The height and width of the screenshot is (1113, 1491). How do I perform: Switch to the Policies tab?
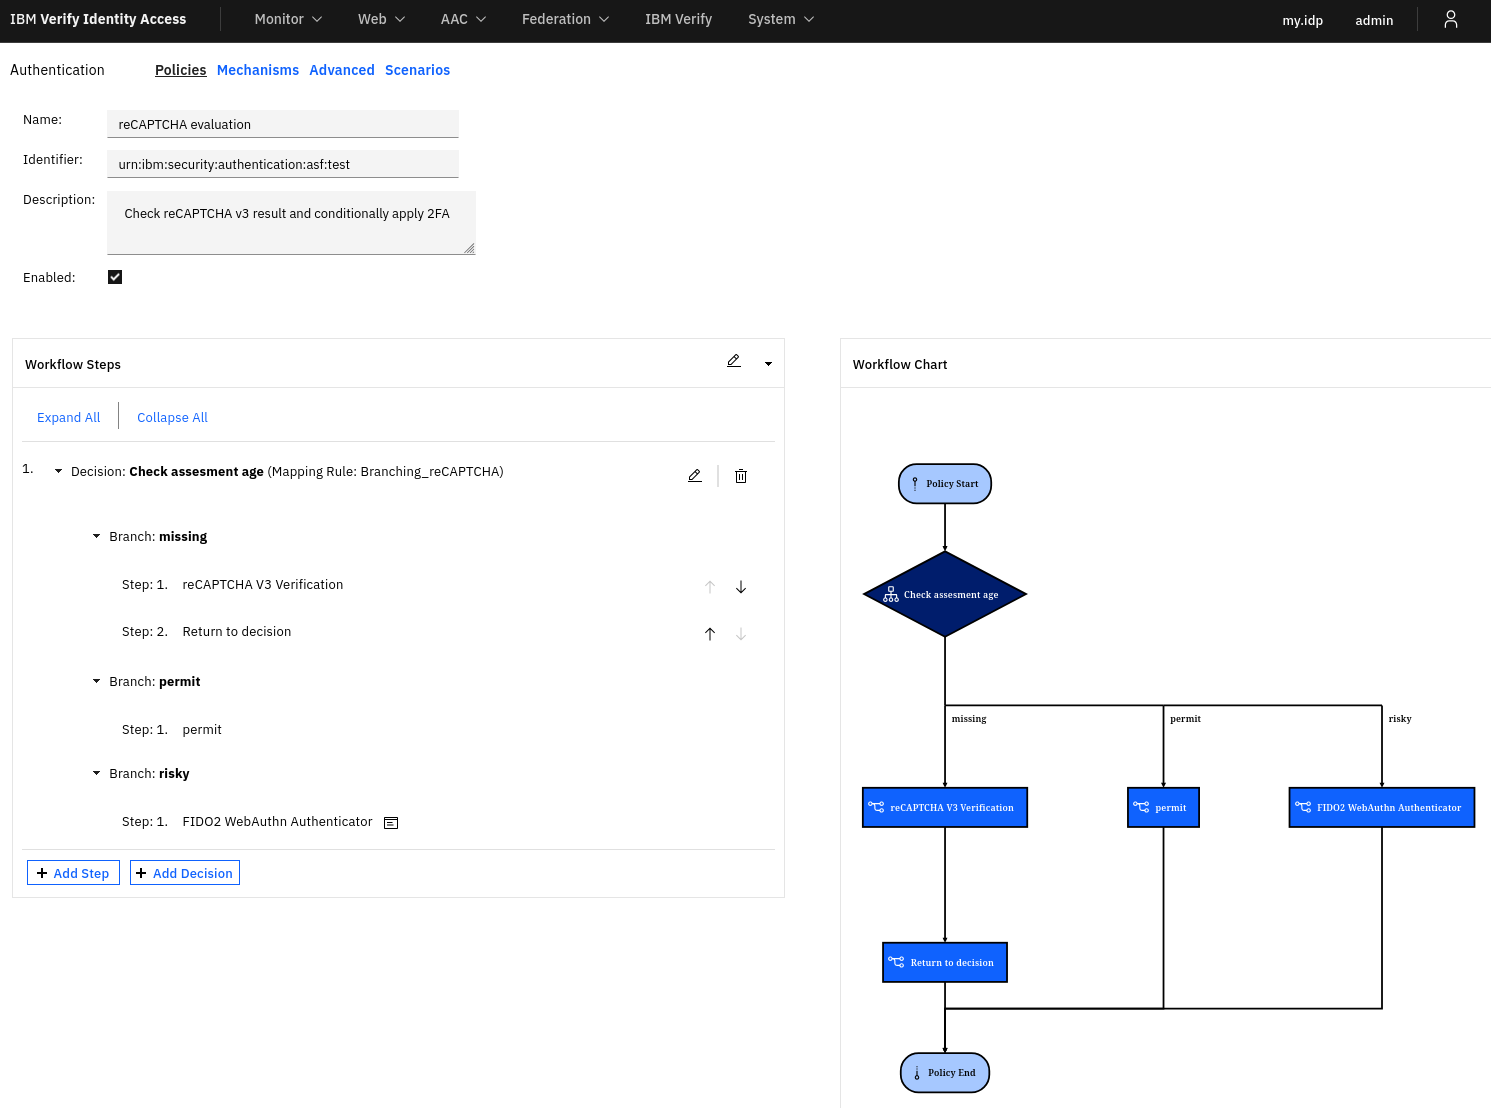[181, 70]
